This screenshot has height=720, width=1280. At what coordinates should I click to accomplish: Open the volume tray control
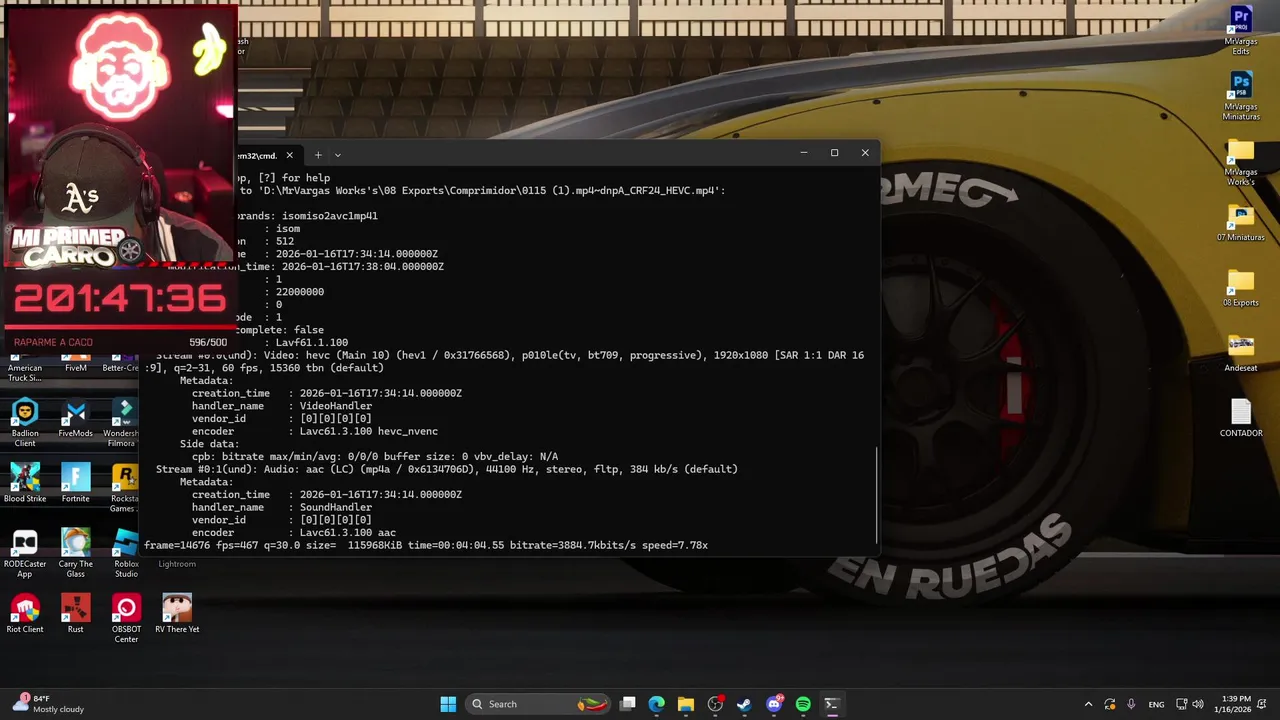click(1198, 704)
